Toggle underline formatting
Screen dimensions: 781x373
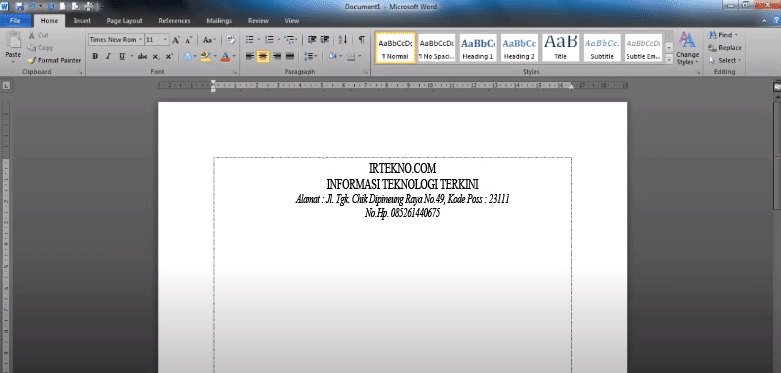pyautogui.click(x=122, y=56)
